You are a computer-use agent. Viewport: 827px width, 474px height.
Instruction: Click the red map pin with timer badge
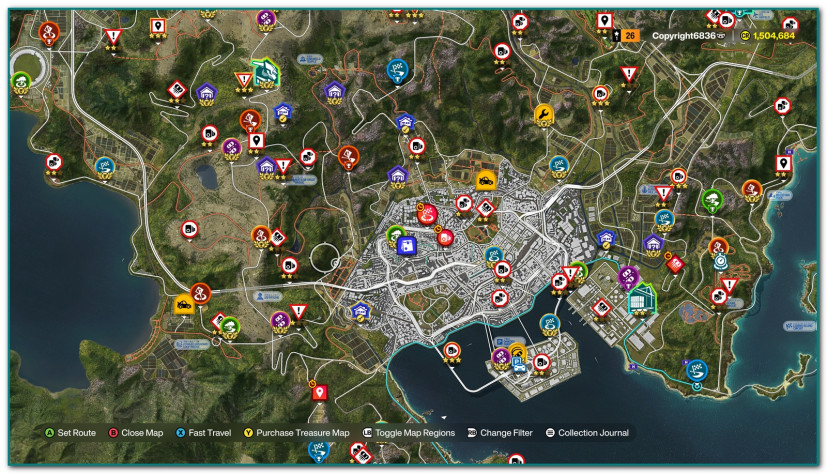pos(319,393)
